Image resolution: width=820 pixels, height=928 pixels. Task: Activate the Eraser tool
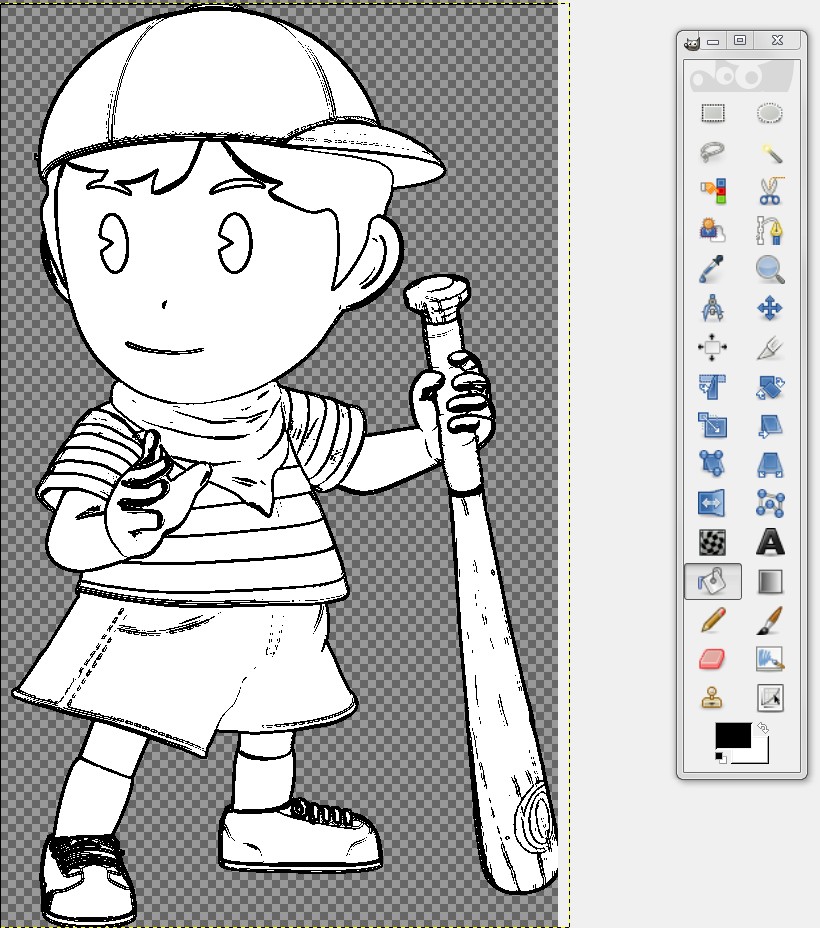[x=712, y=659]
